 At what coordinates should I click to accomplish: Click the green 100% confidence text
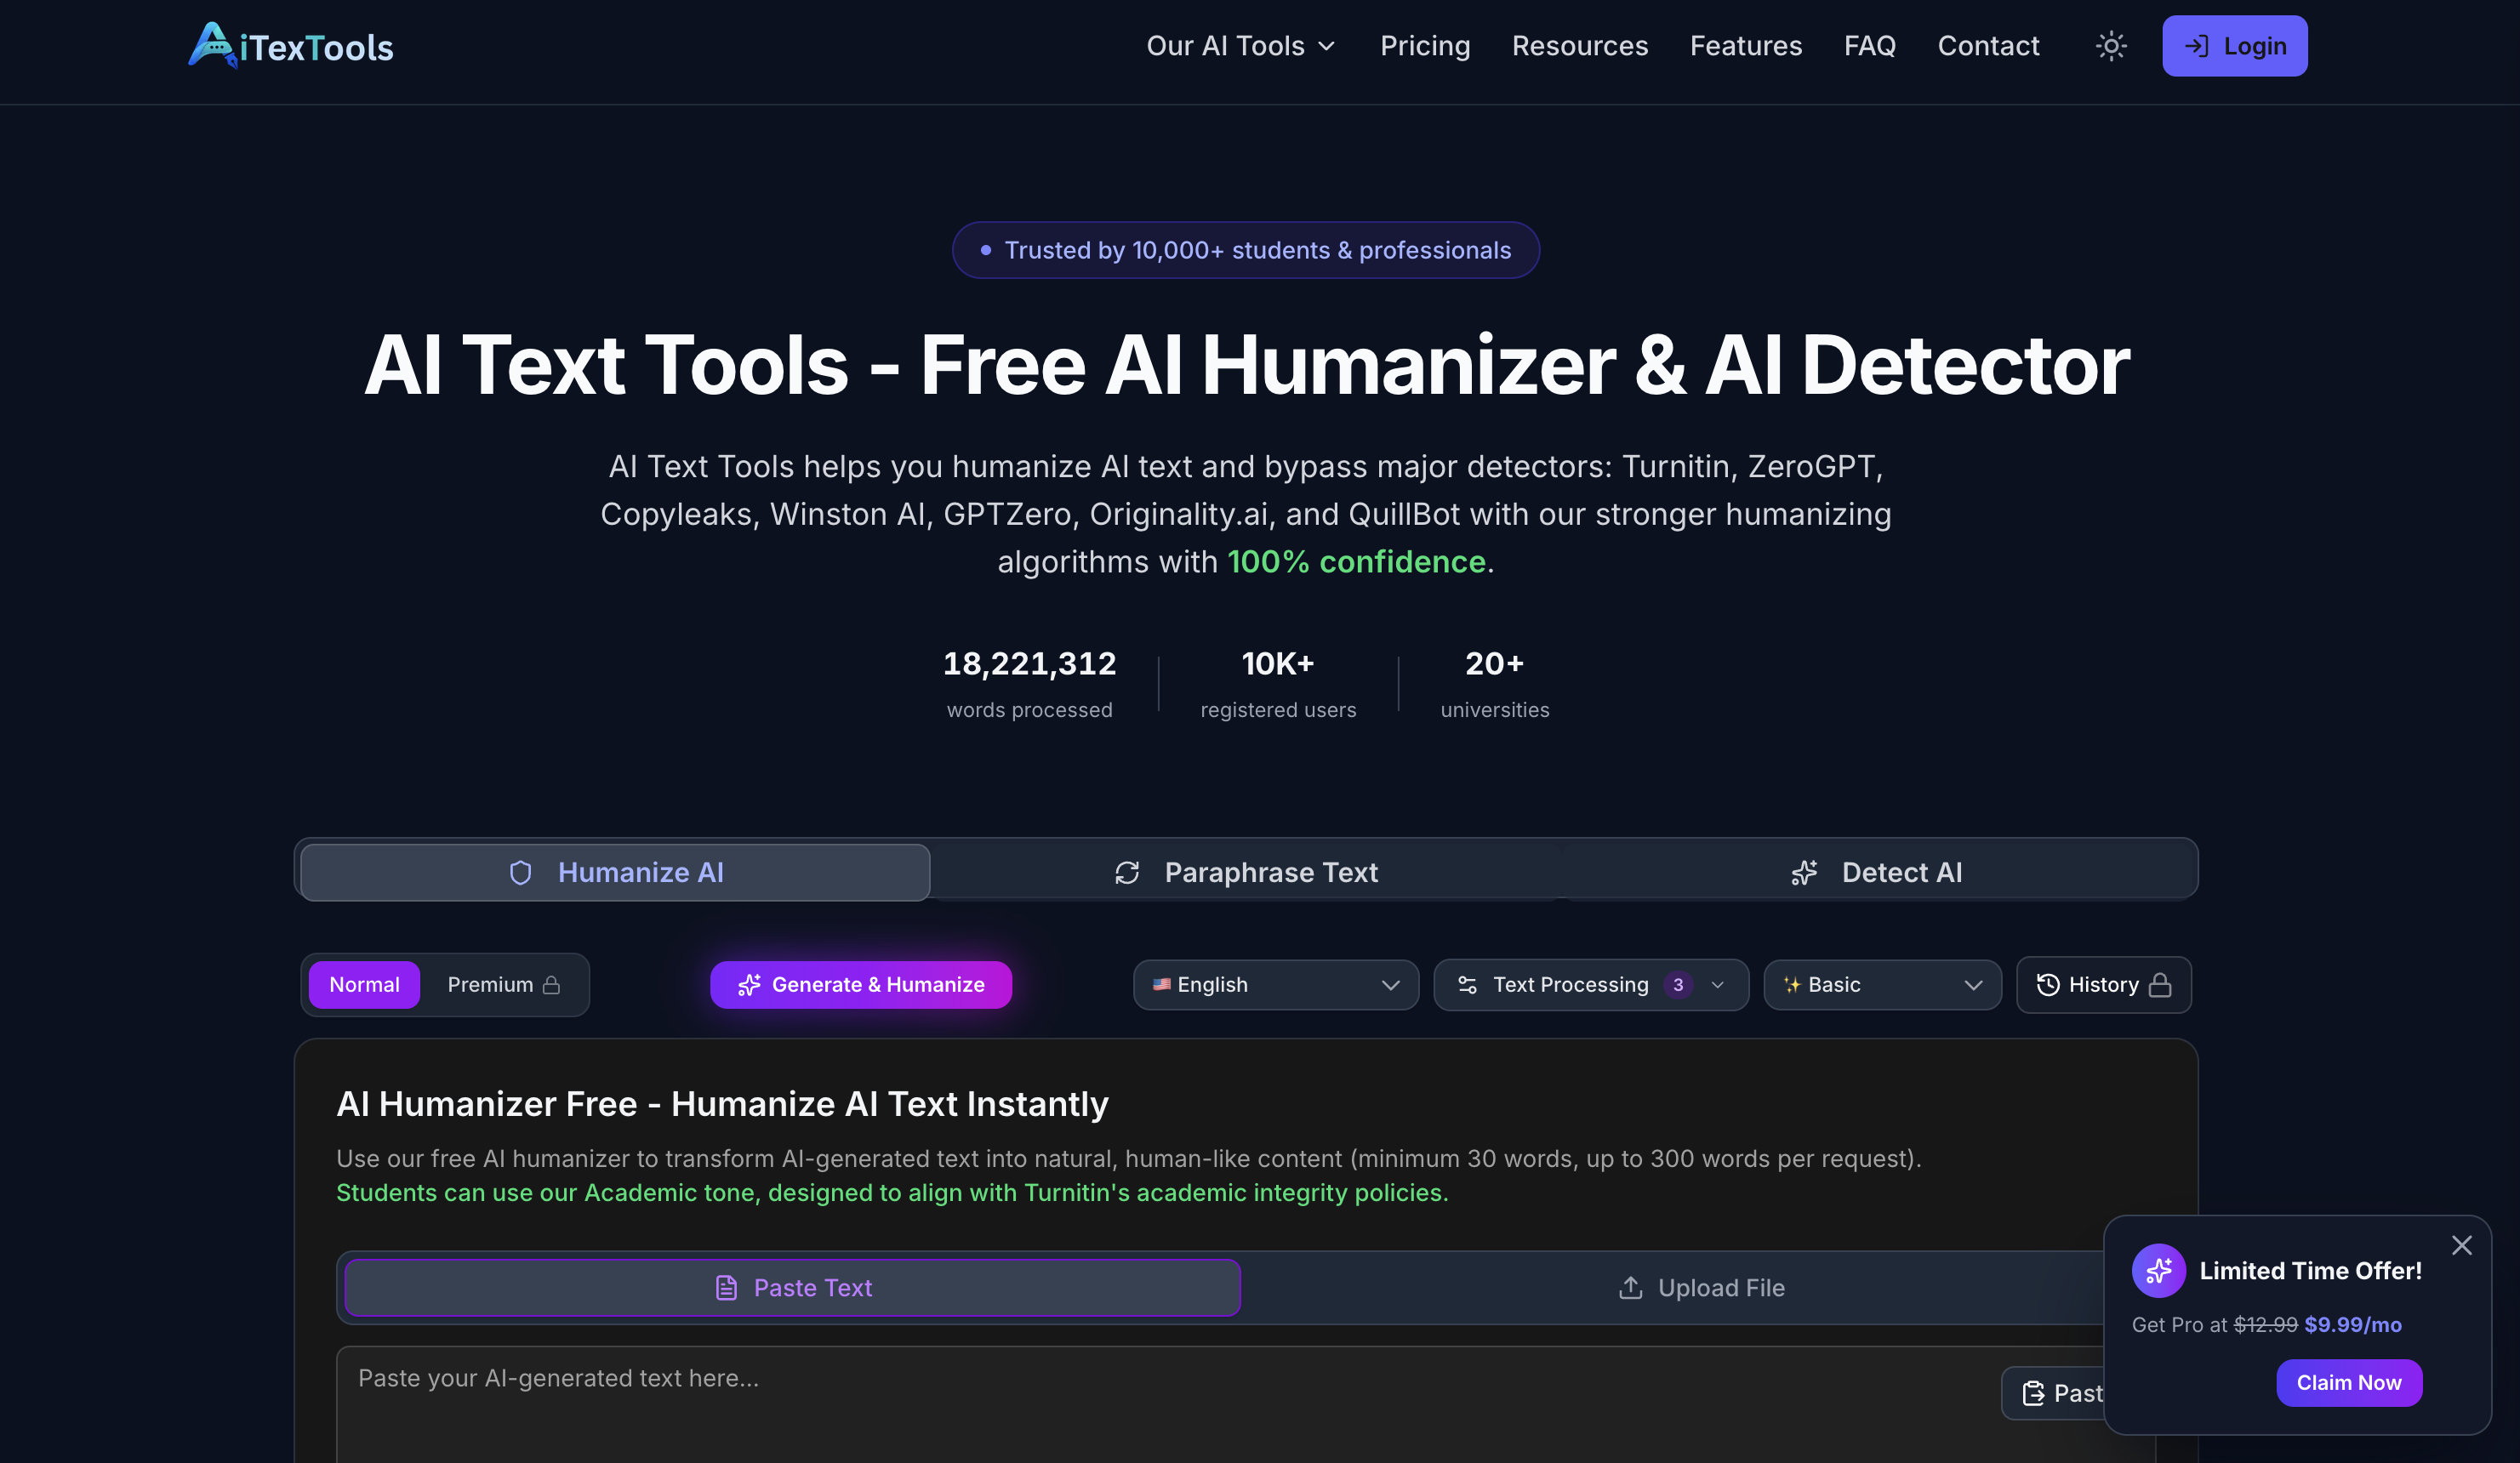tap(1357, 562)
